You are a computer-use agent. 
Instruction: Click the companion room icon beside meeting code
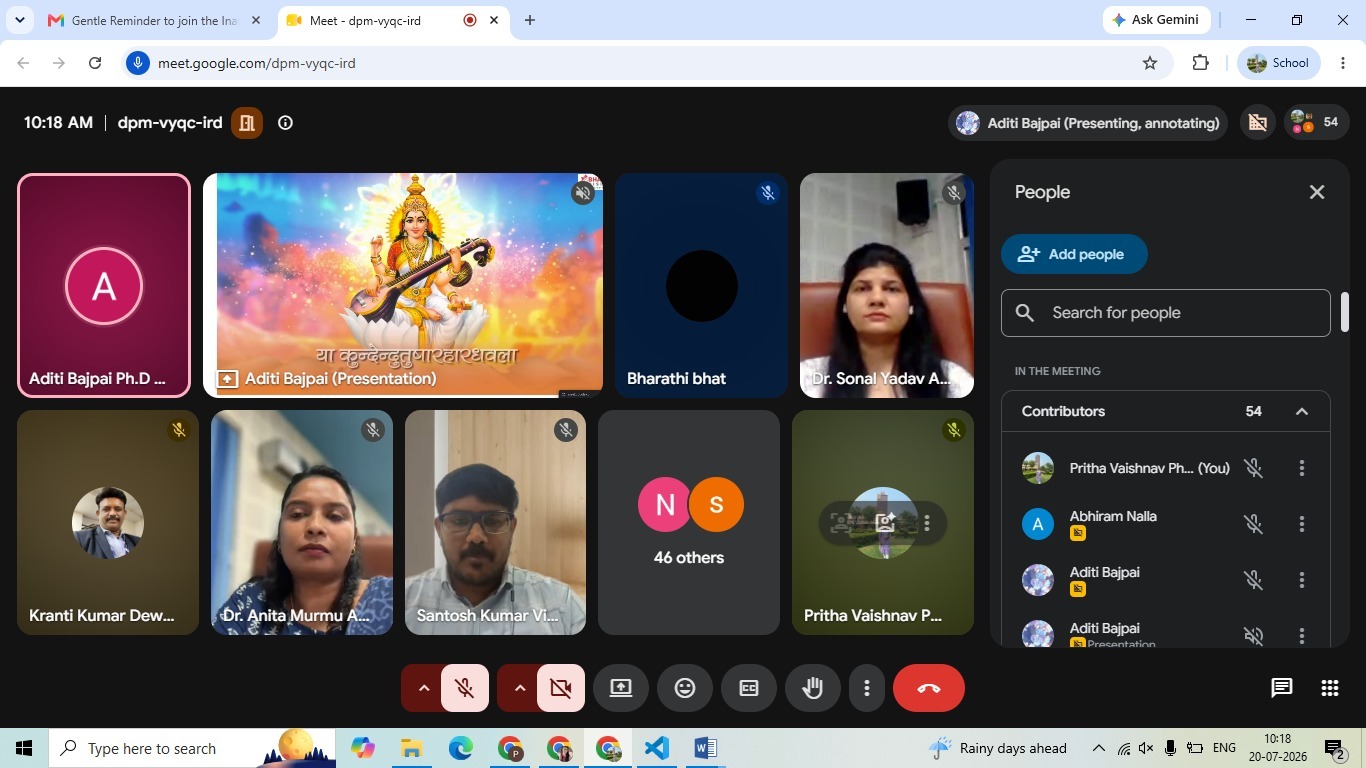click(247, 123)
